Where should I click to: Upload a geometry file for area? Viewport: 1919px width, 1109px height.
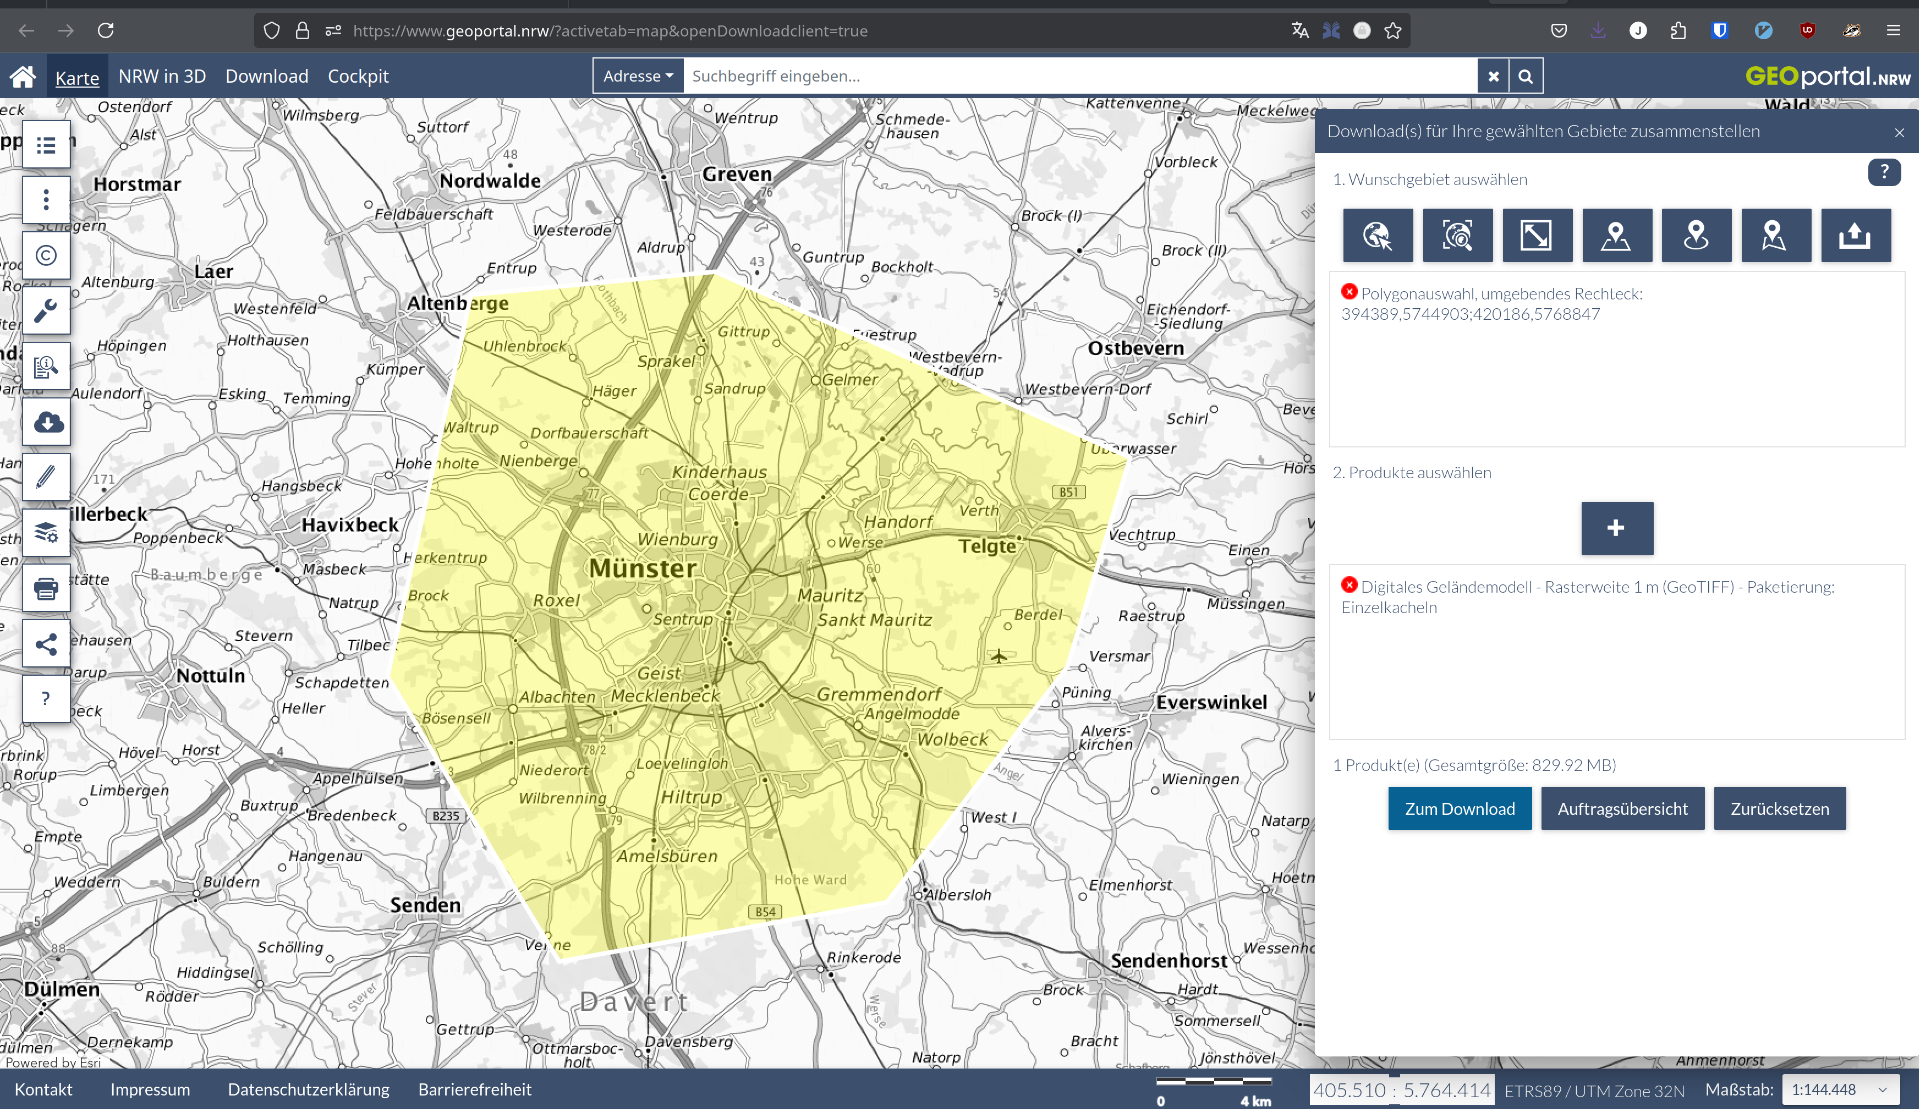[x=1856, y=236]
